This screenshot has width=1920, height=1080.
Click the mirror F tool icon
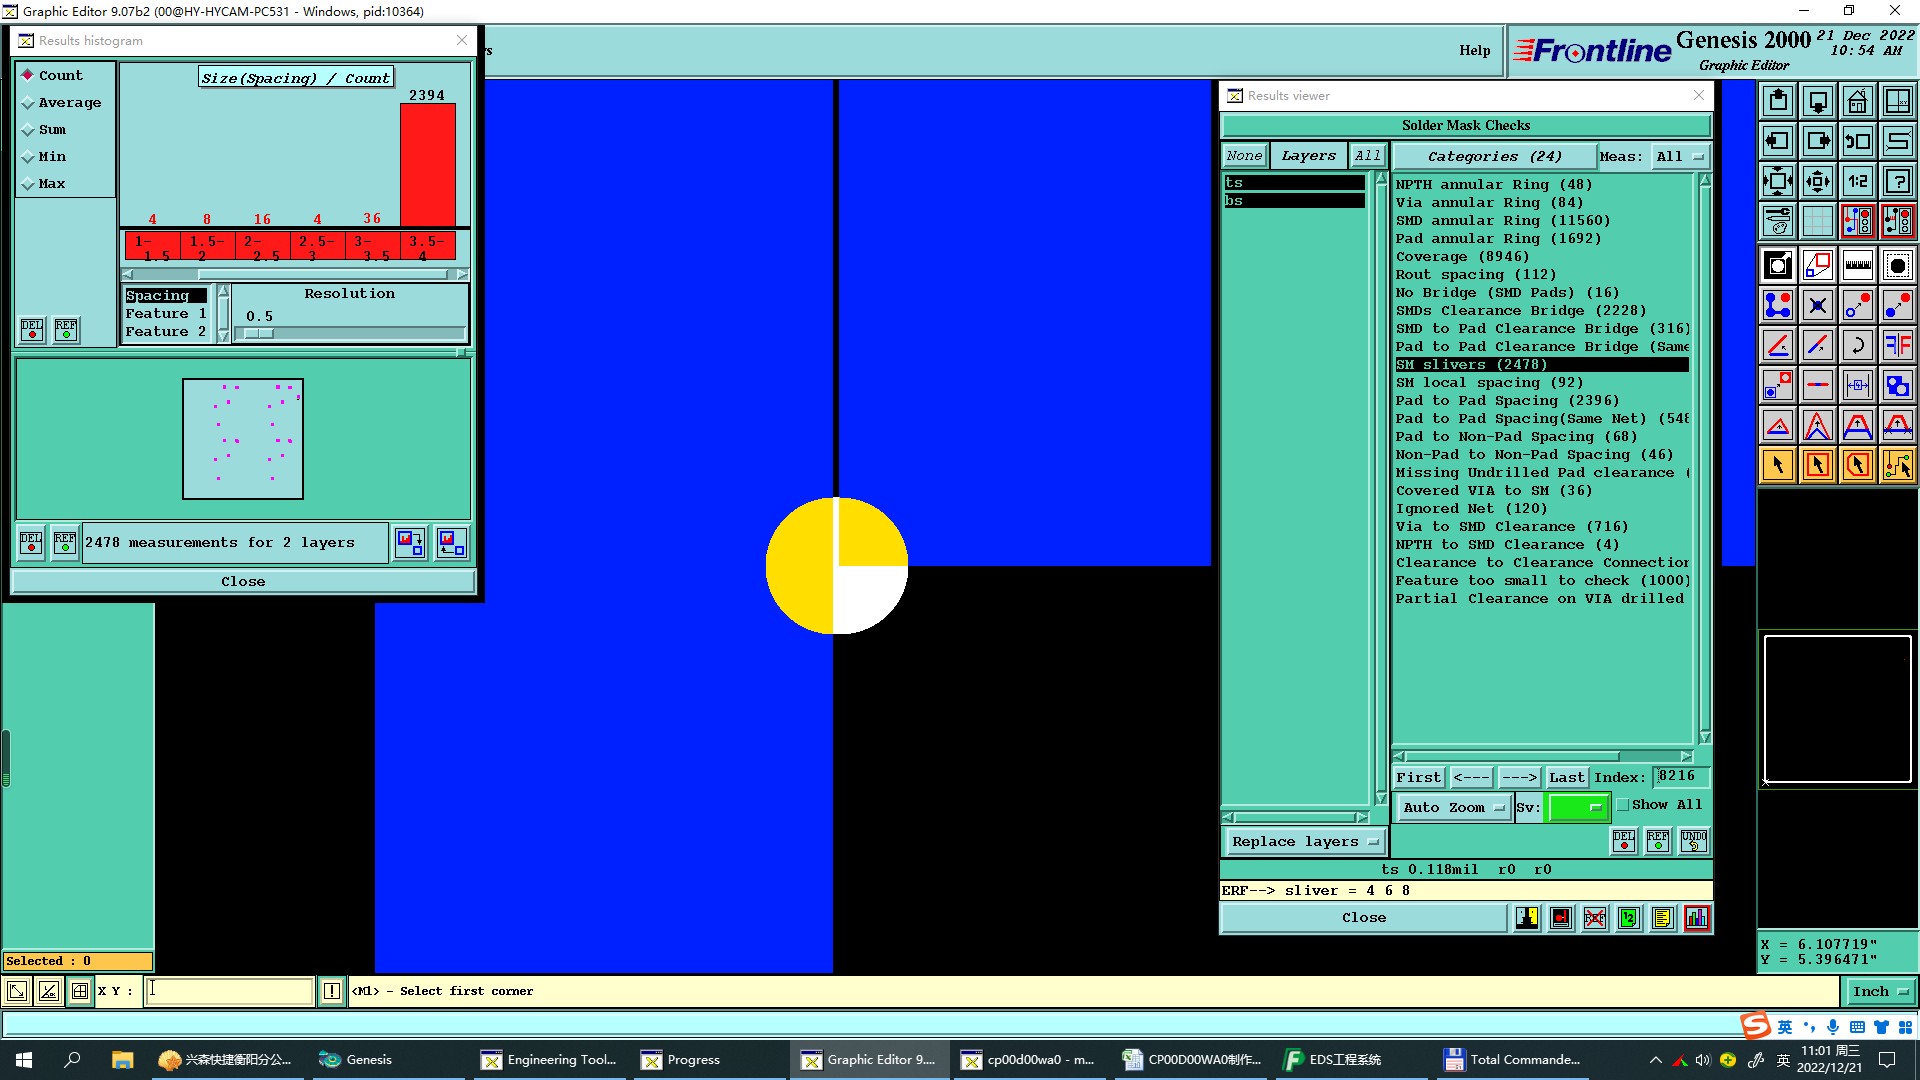coord(1897,345)
